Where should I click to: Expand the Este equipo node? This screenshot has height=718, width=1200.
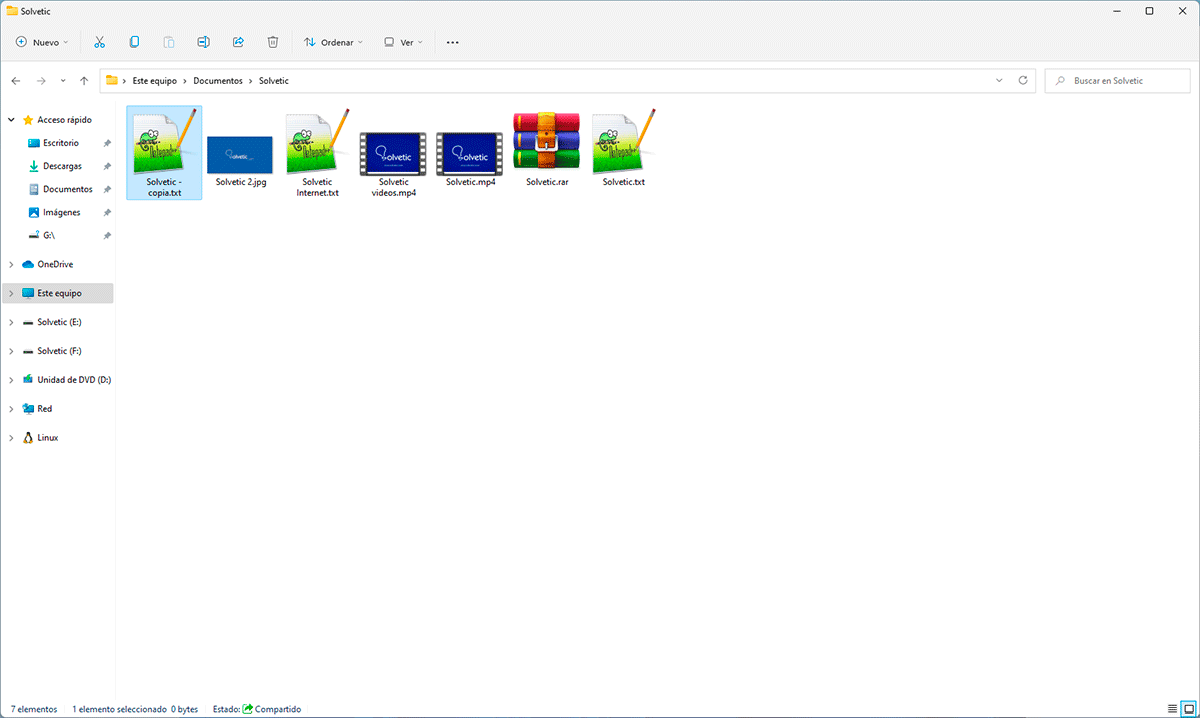tap(11, 293)
